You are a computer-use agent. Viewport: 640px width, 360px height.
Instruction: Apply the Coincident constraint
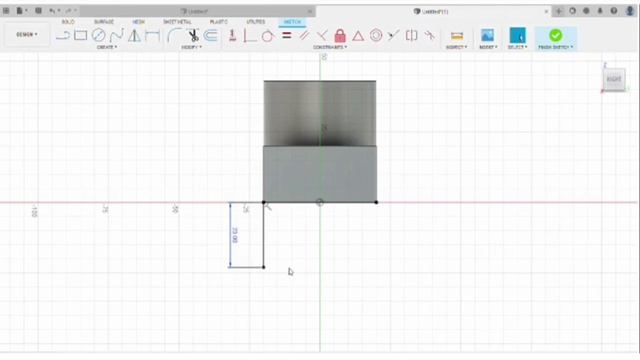(x=322, y=36)
